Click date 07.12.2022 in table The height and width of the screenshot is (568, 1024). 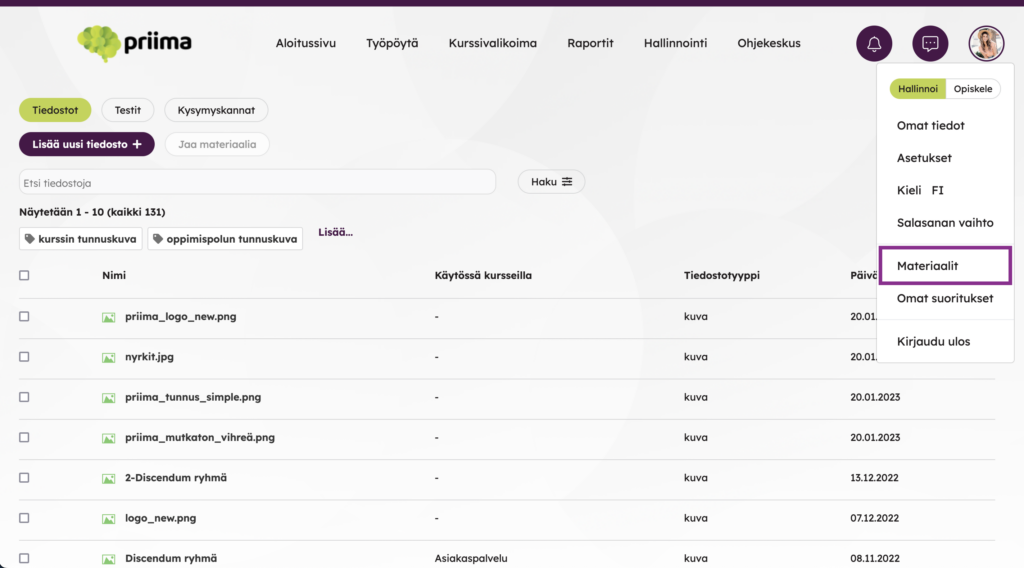(x=874, y=518)
